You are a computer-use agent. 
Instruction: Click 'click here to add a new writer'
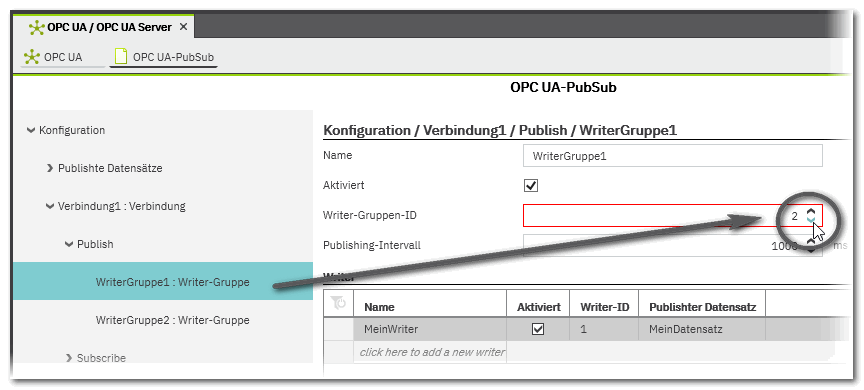432,352
